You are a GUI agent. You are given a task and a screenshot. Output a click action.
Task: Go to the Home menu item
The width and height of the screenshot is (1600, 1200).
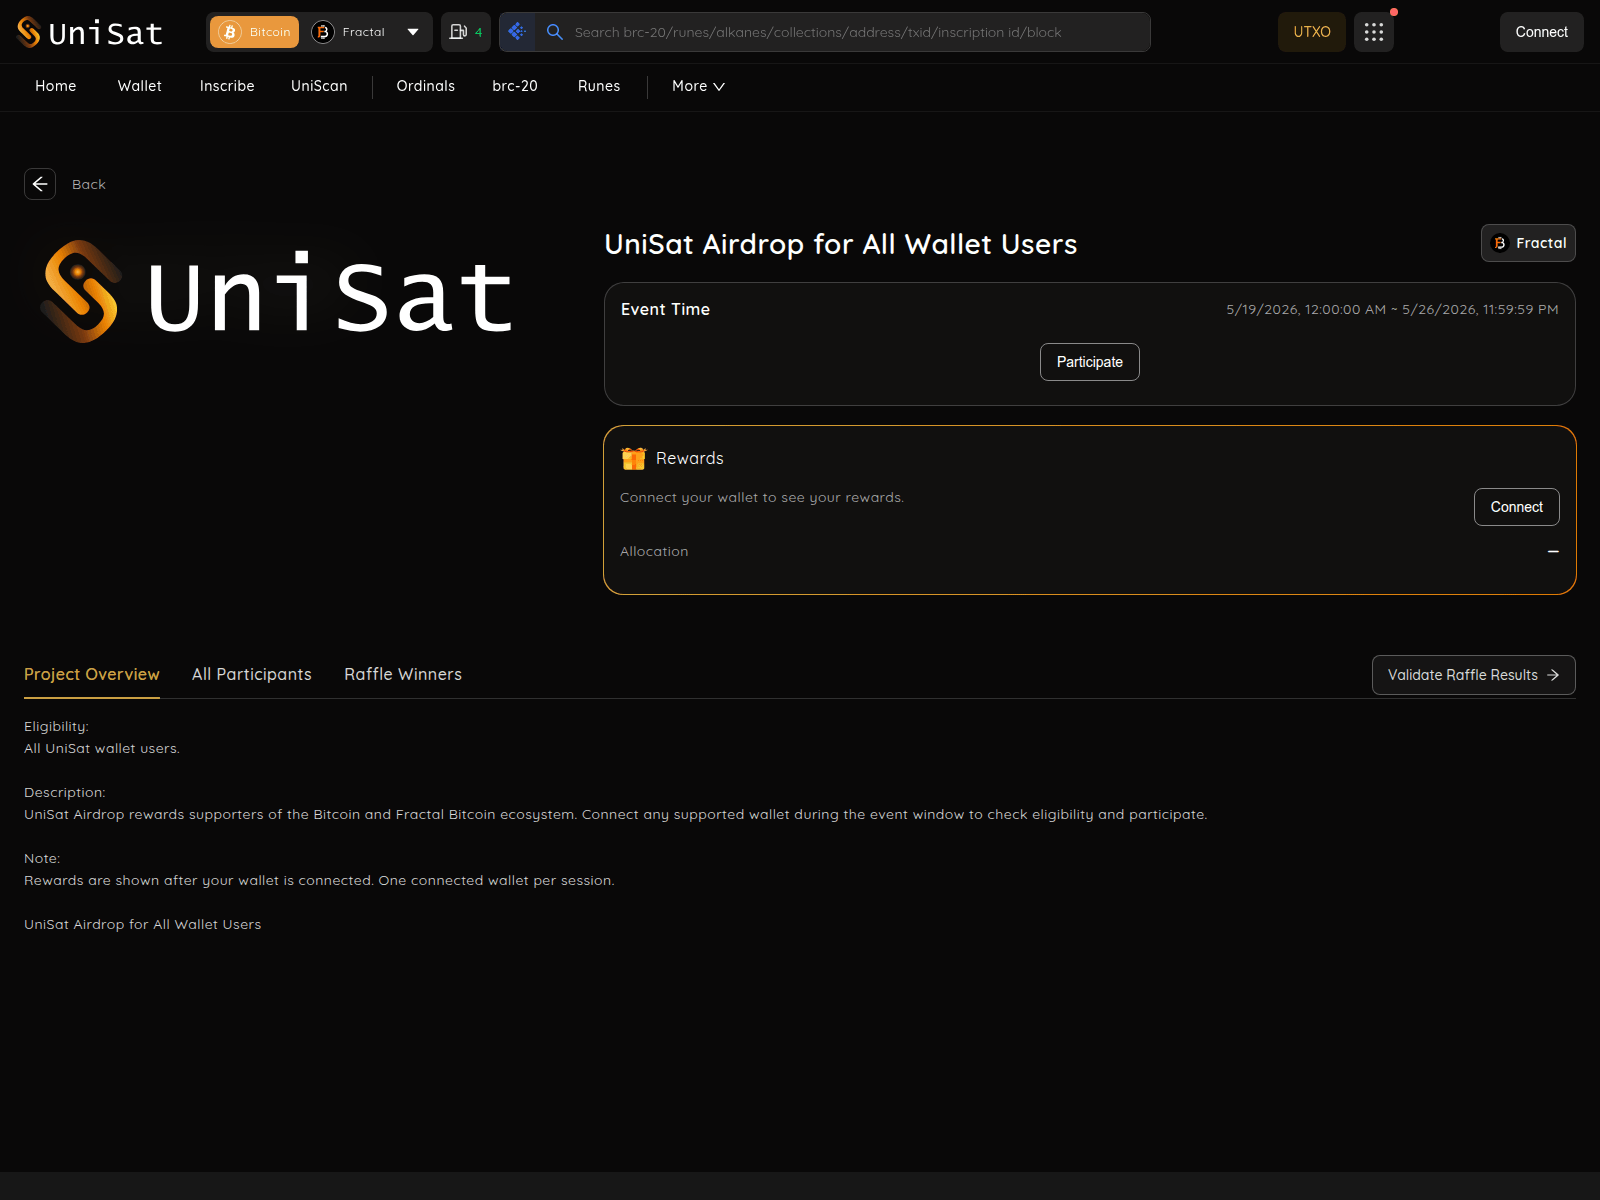click(56, 86)
